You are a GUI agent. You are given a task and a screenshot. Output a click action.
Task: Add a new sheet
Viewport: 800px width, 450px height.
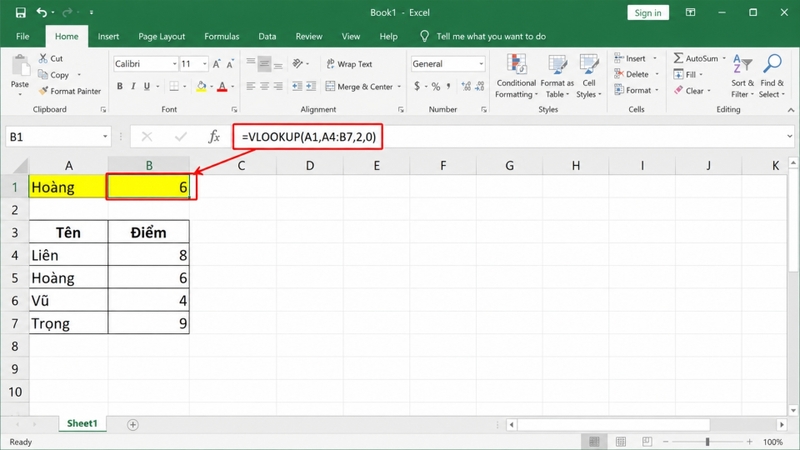point(133,424)
